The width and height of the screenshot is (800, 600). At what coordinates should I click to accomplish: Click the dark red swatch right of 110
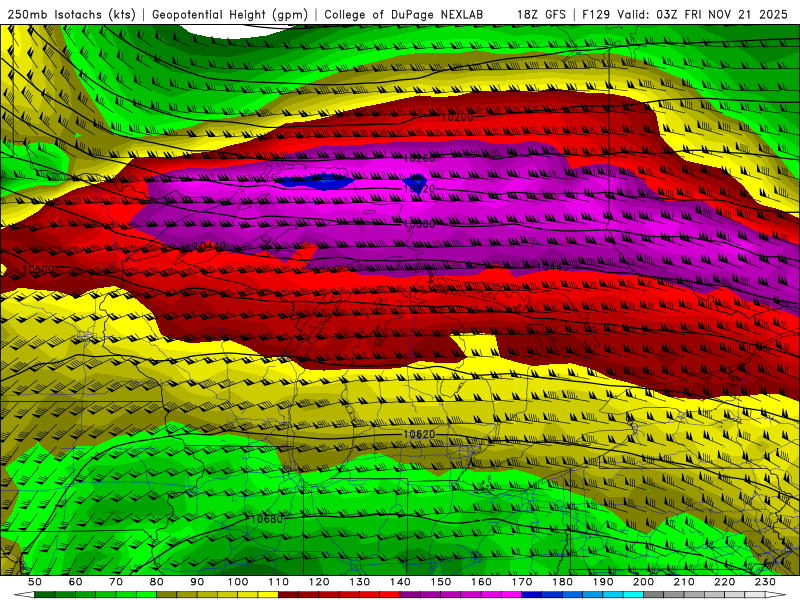tap(288, 595)
